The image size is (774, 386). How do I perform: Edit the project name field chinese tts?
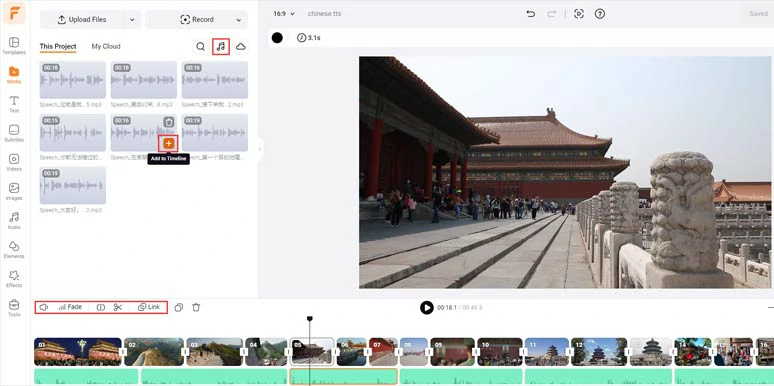coord(324,14)
